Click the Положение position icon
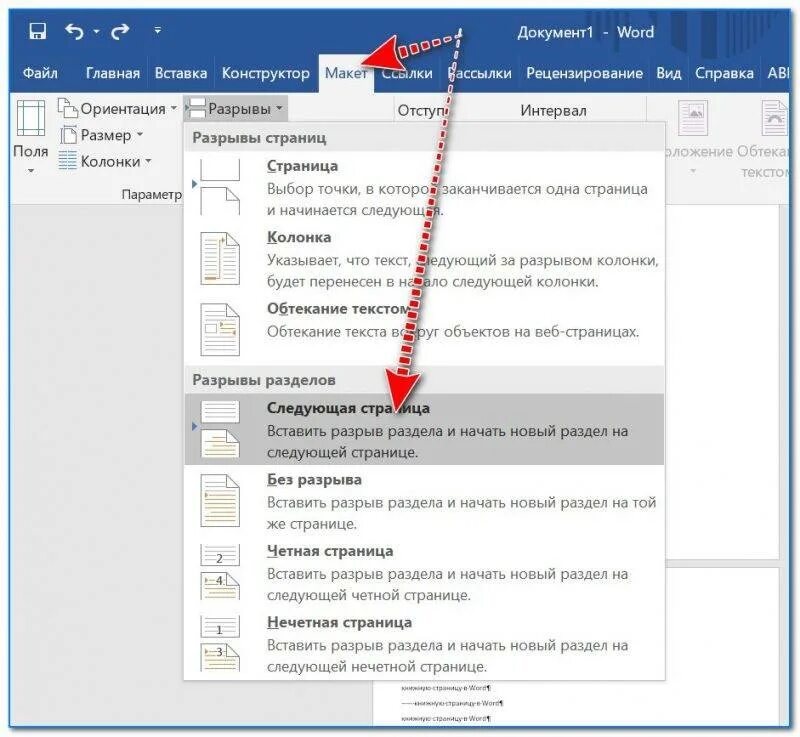The width and height of the screenshot is (800, 737). (x=692, y=118)
